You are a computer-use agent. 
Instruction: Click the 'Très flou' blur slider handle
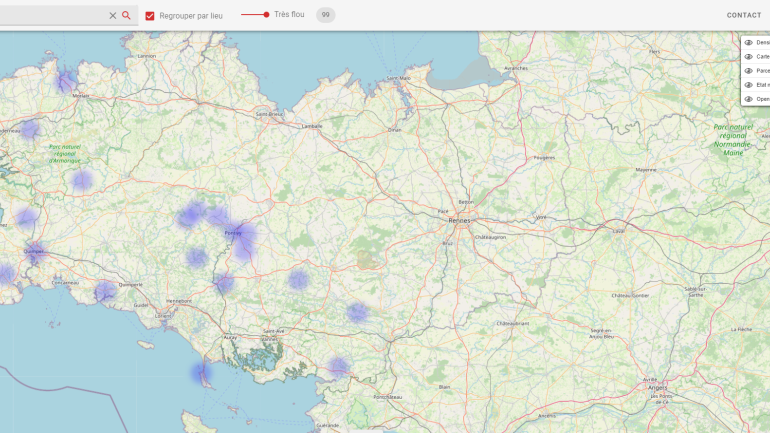click(266, 15)
